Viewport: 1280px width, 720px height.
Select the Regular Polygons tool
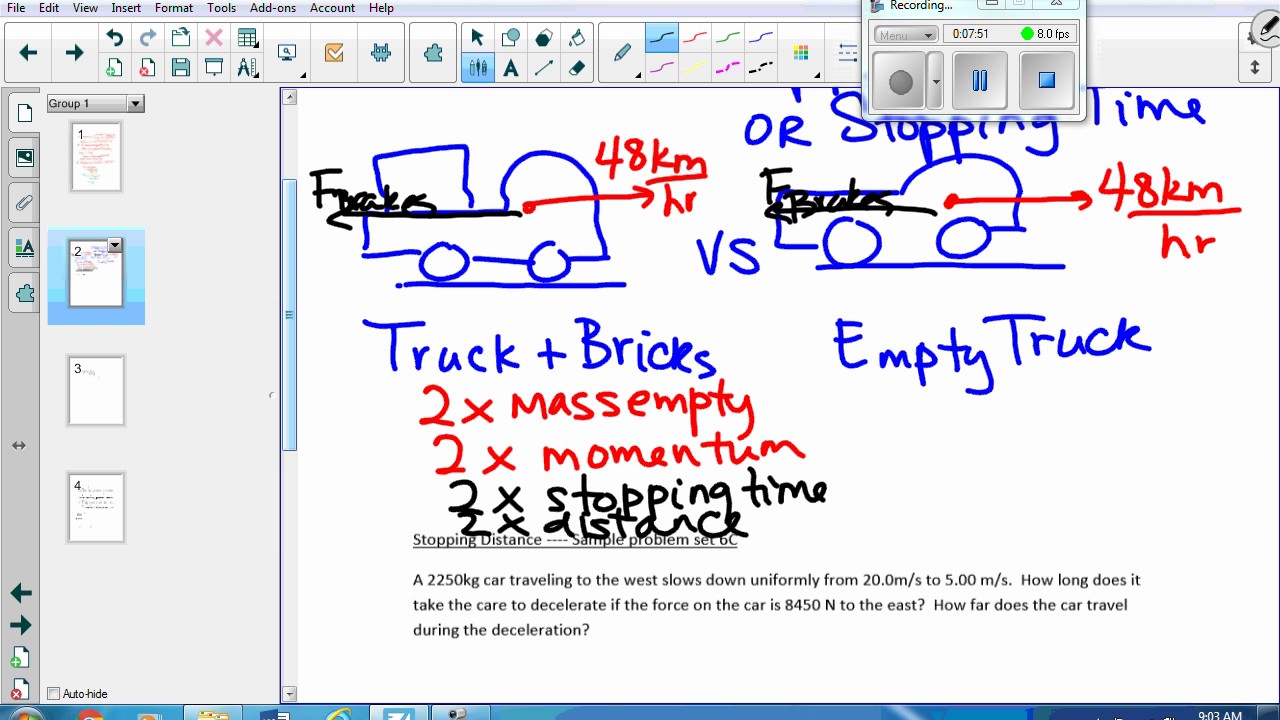pyautogui.click(x=543, y=38)
